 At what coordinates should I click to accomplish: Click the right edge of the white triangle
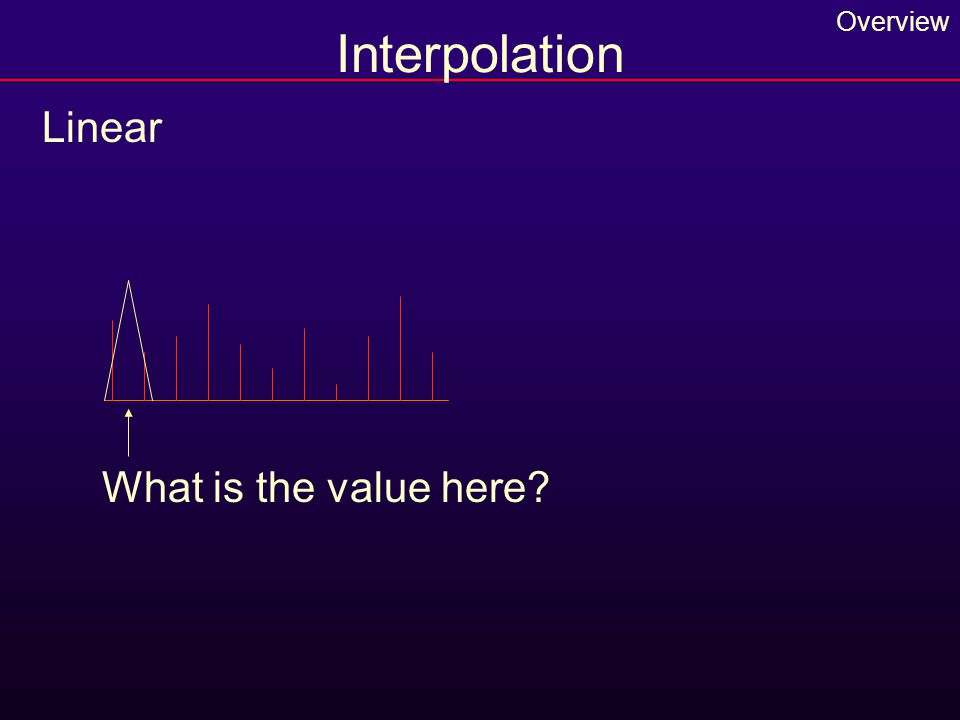(x=141, y=341)
